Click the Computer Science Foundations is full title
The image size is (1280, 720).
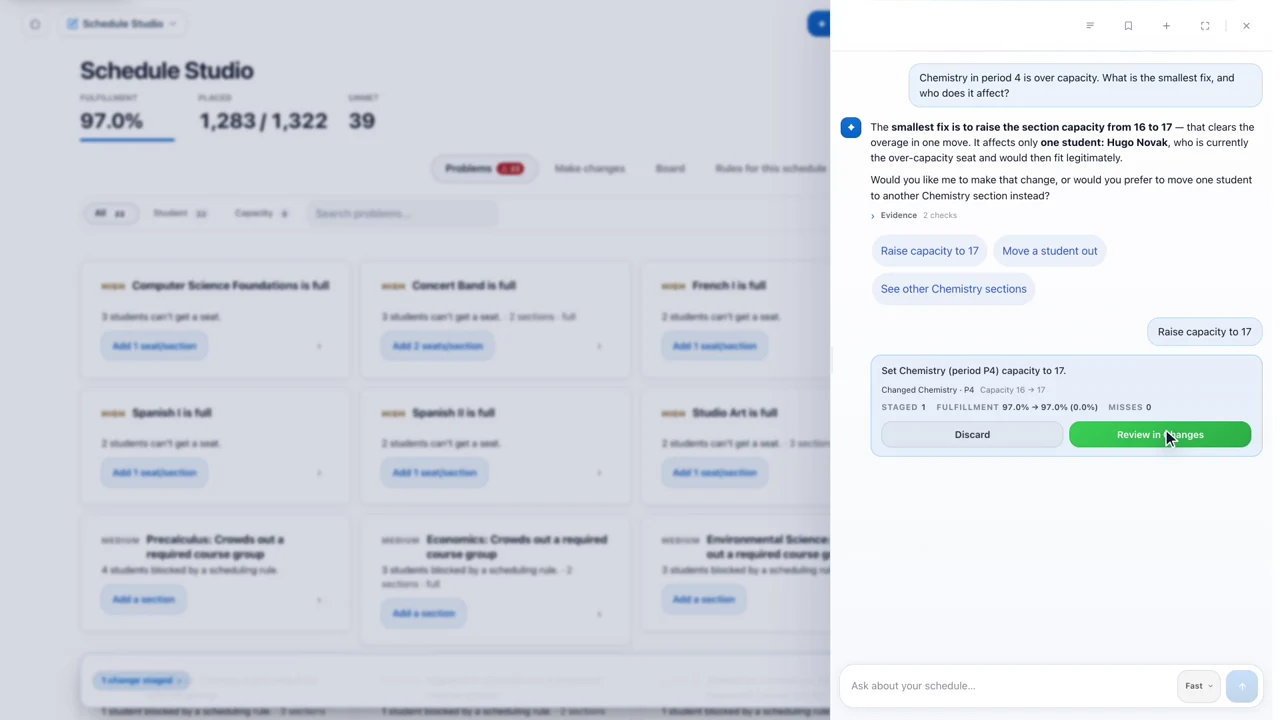click(x=230, y=286)
